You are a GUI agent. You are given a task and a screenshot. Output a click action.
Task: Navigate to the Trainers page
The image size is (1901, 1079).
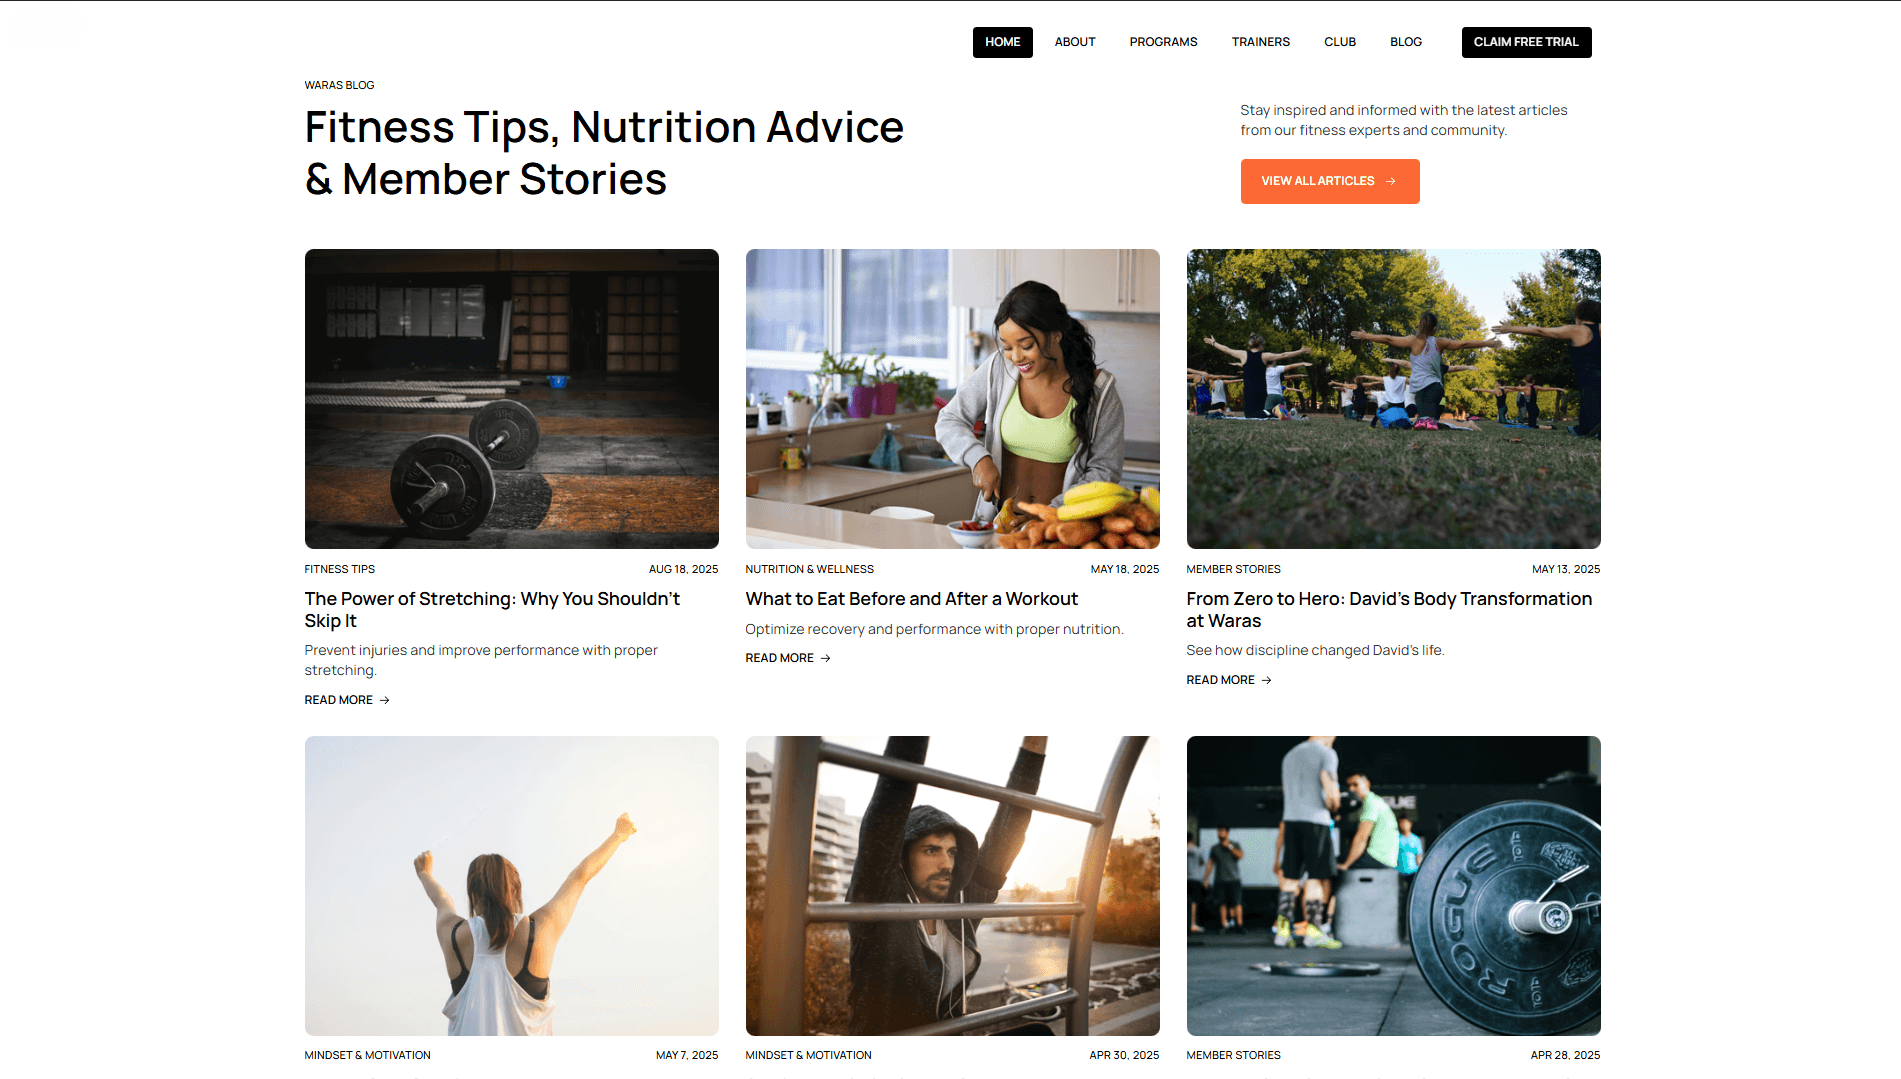1260,42
